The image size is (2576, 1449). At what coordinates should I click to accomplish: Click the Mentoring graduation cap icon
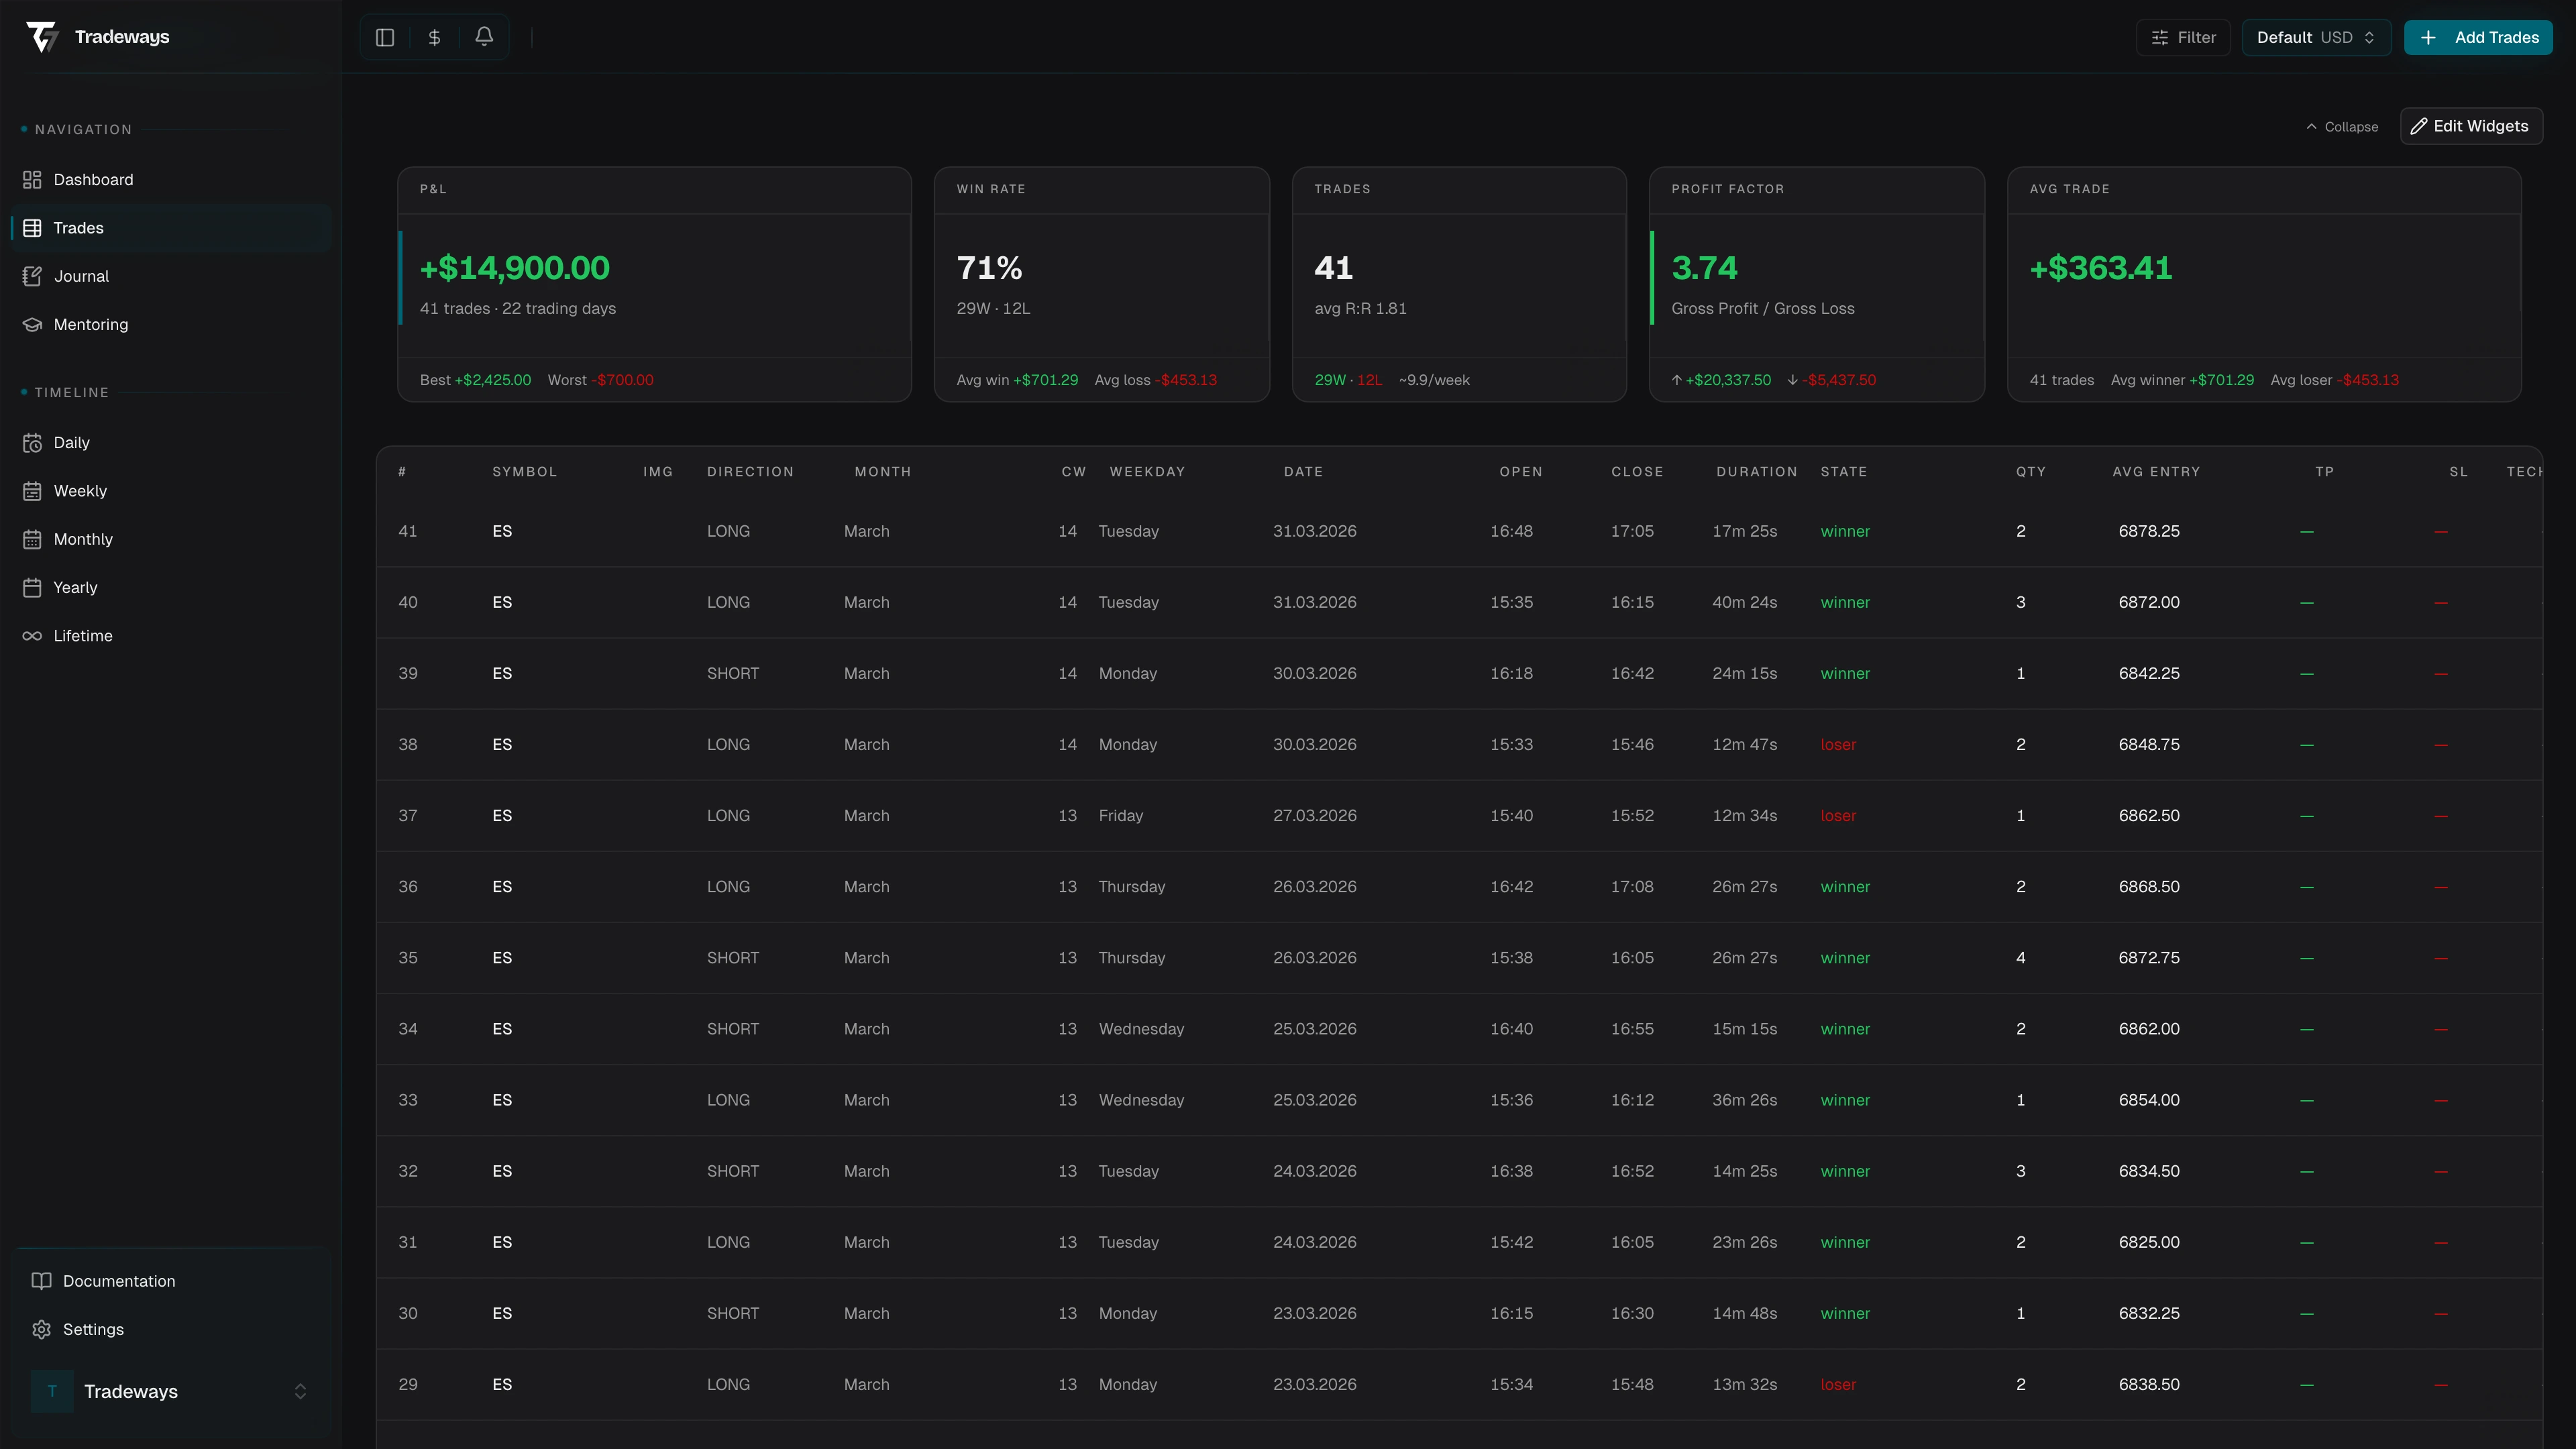point(32,324)
